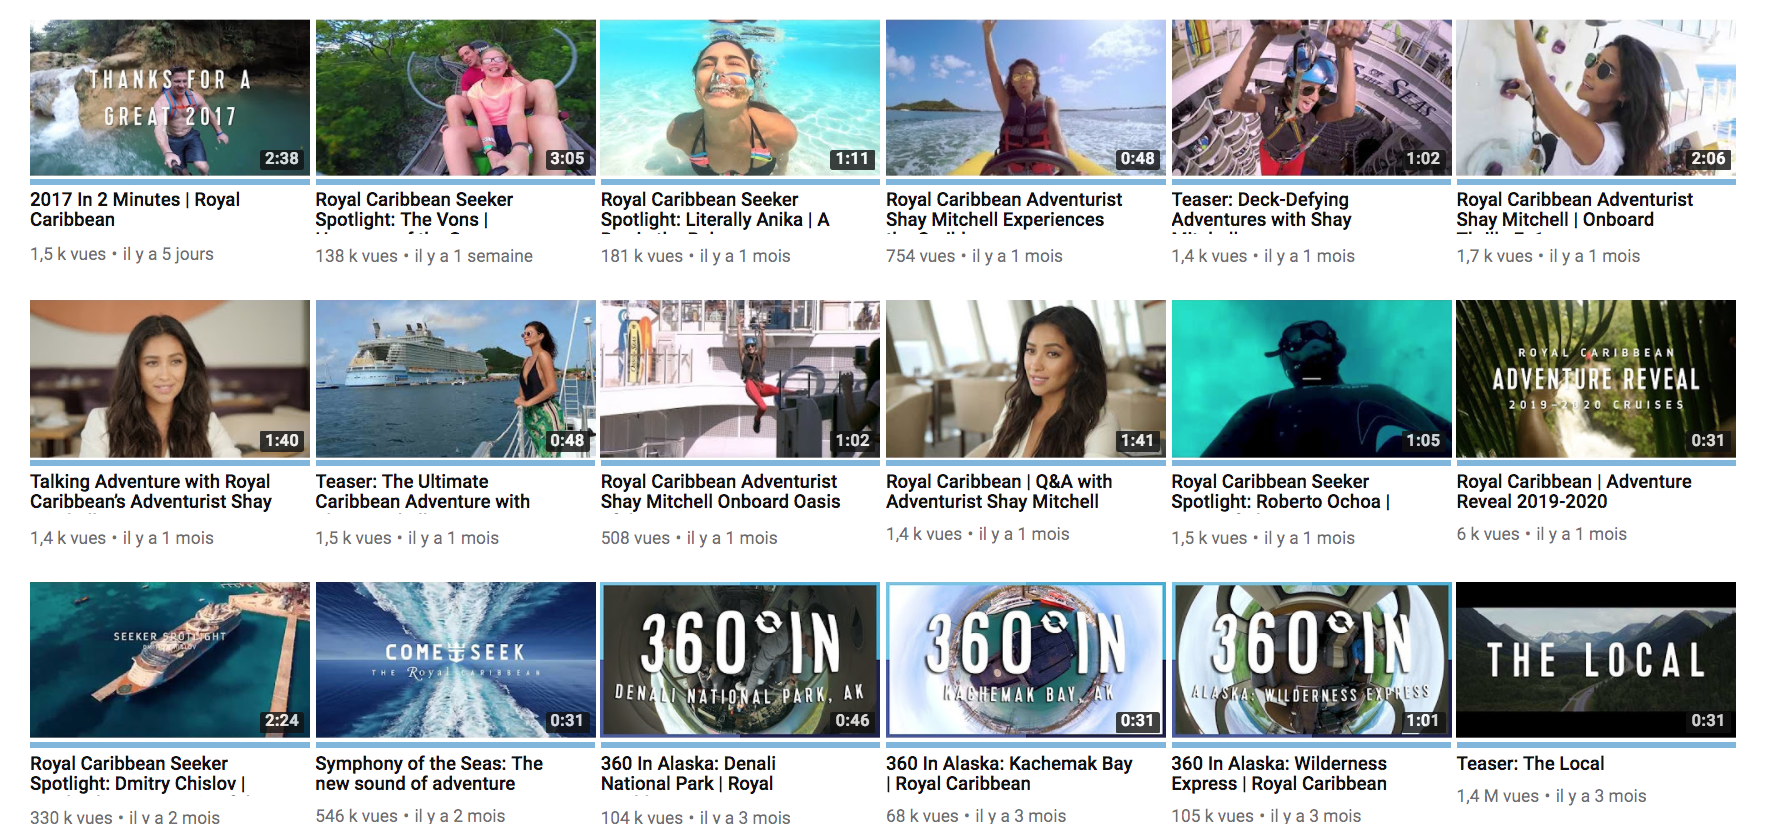The height and width of the screenshot is (824, 1768).
Task: Open 'The Local' teaser thumbnail
Action: tap(1596, 660)
